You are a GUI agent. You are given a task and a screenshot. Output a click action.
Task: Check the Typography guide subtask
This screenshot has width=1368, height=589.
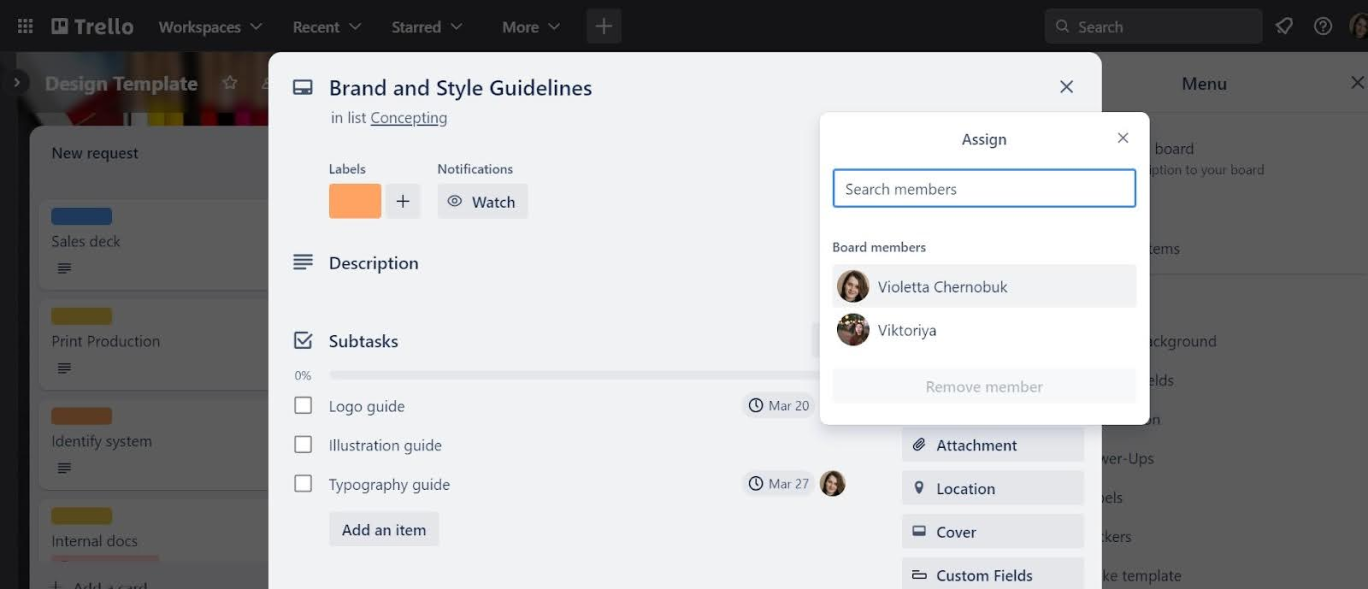[303, 484]
